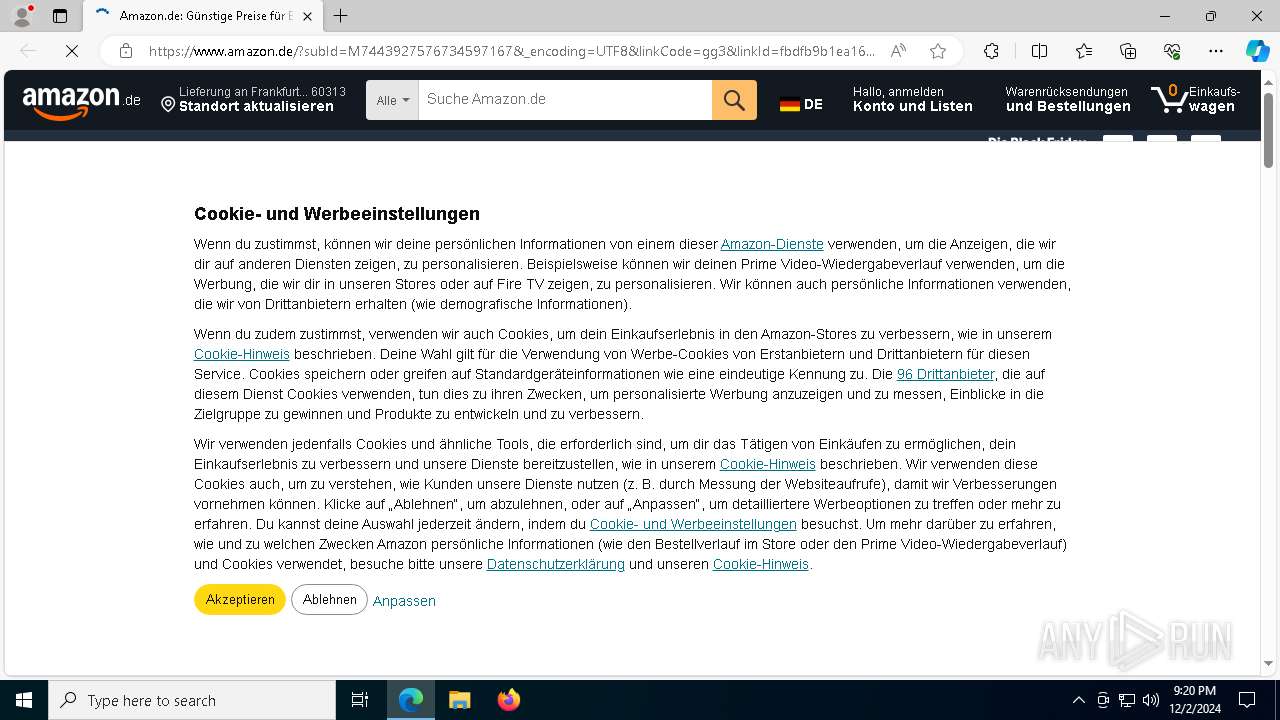The width and height of the screenshot is (1280, 720).
Task: Open Cookie- und Werbeeinstellungen link
Action: pyautogui.click(x=693, y=524)
